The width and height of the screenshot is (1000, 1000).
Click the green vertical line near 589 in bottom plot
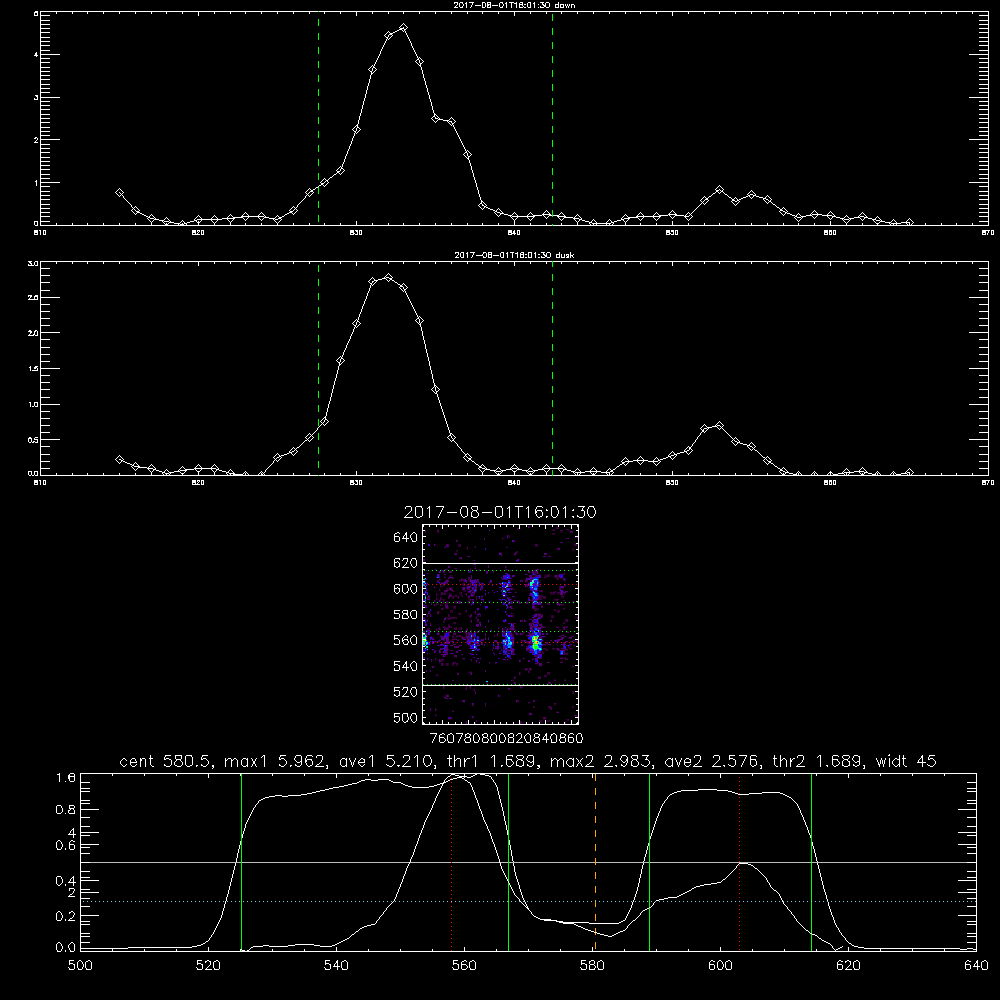tap(649, 862)
